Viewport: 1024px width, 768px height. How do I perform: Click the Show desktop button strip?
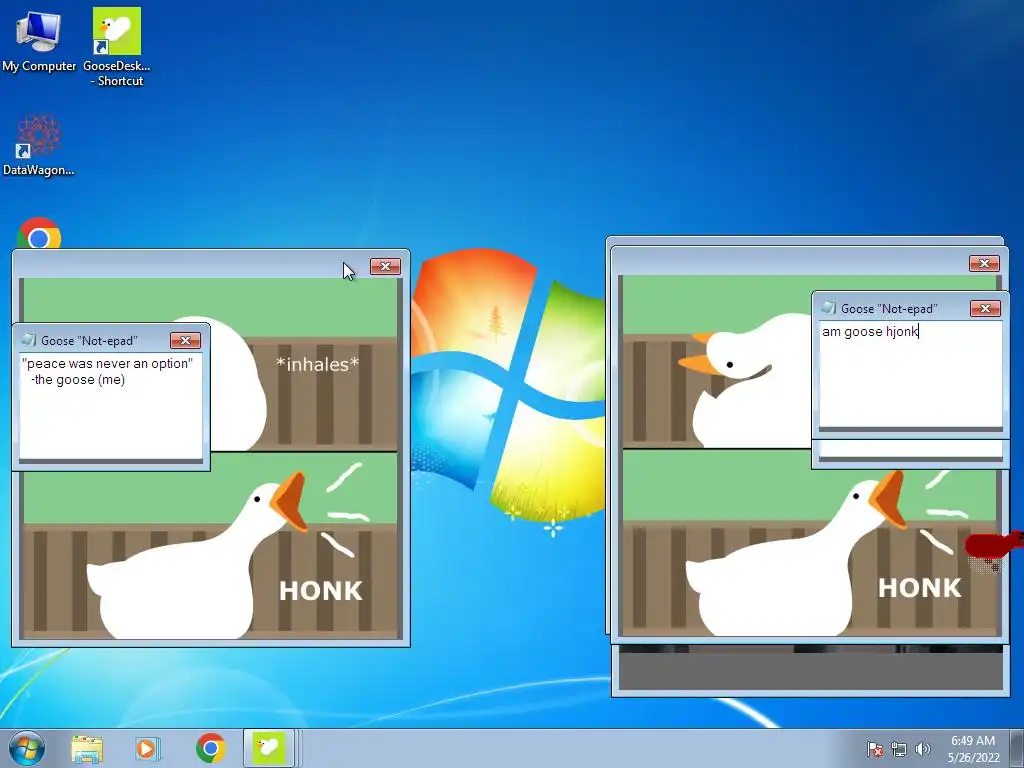click(x=1017, y=748)
